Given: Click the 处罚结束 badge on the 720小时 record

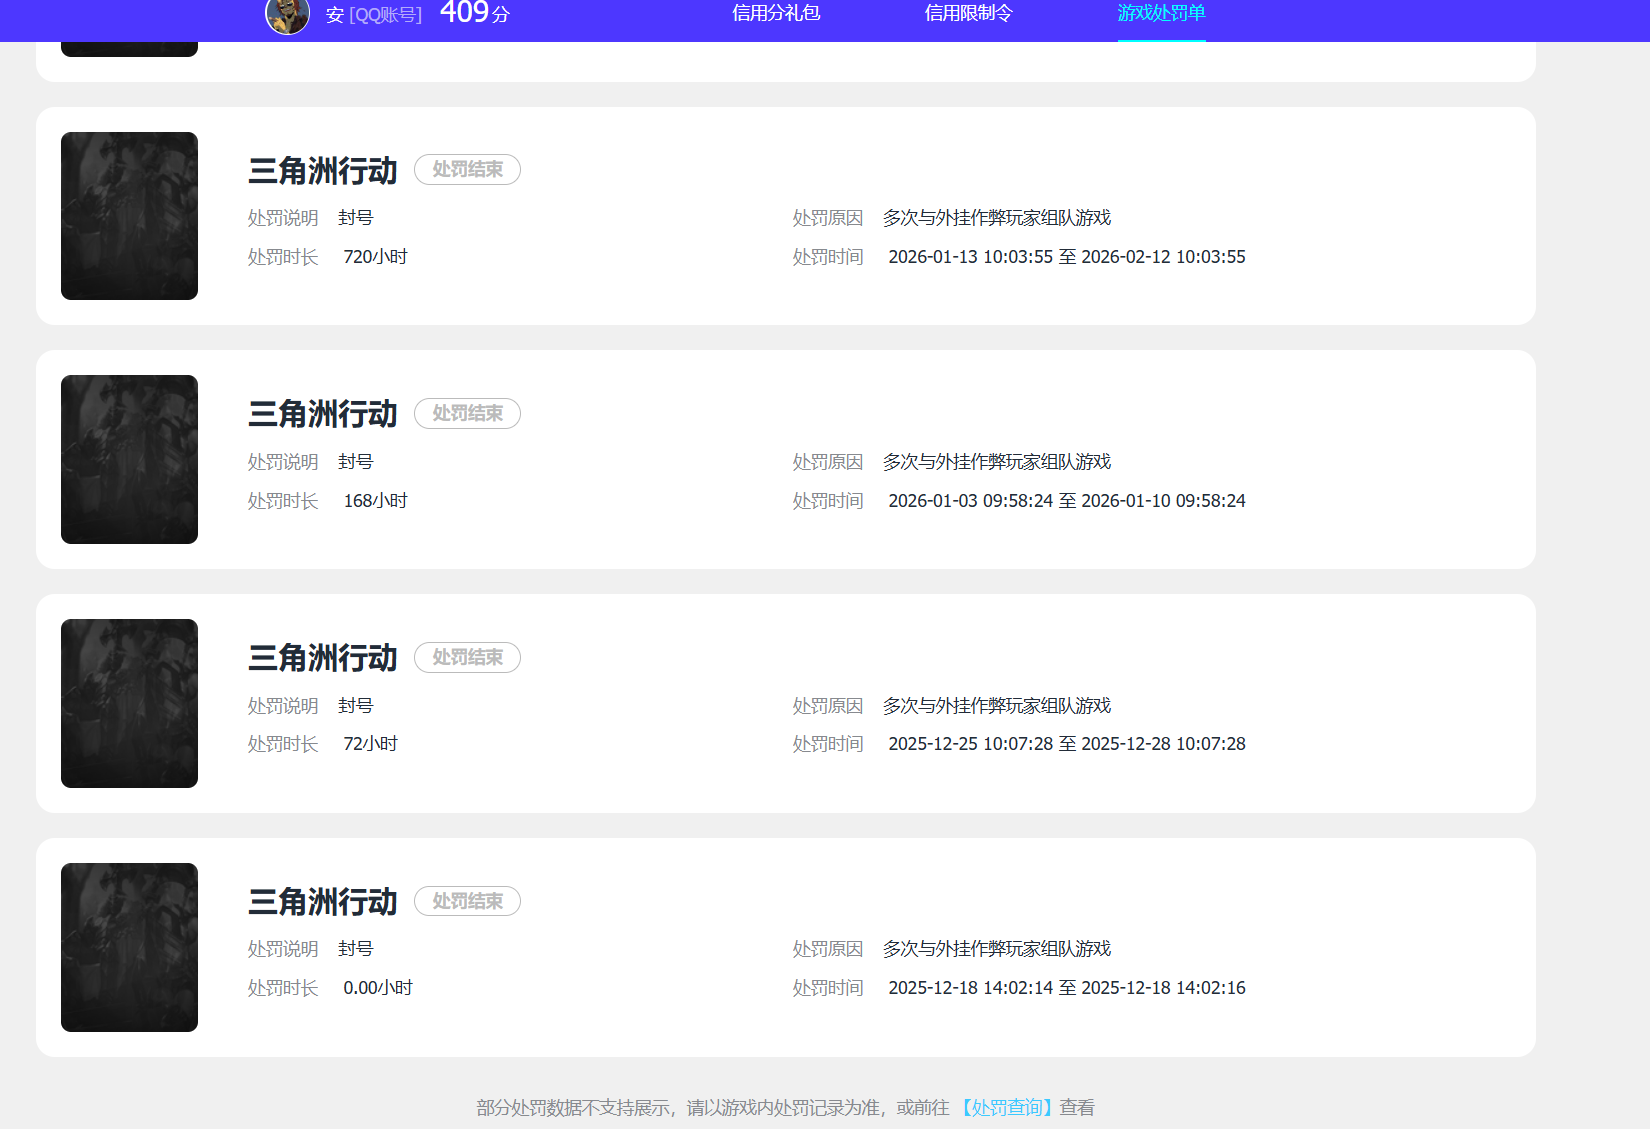Looking at the screenshot, I should [x=467, y=170].
